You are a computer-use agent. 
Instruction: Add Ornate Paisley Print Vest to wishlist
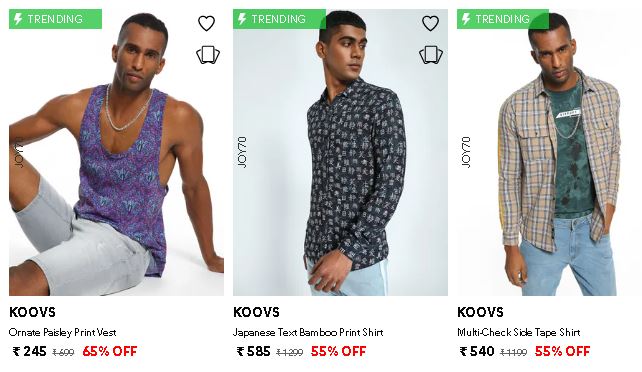click(x=206, y=23)
